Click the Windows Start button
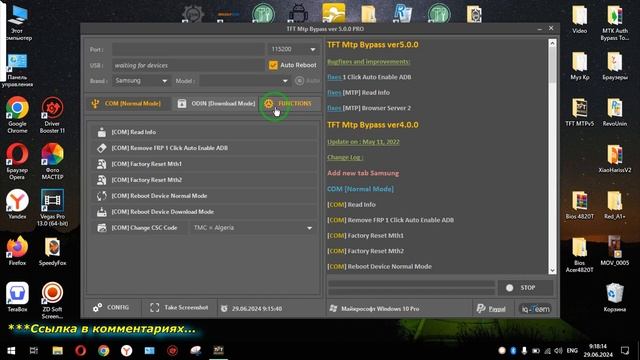 (x=11, y=351)
